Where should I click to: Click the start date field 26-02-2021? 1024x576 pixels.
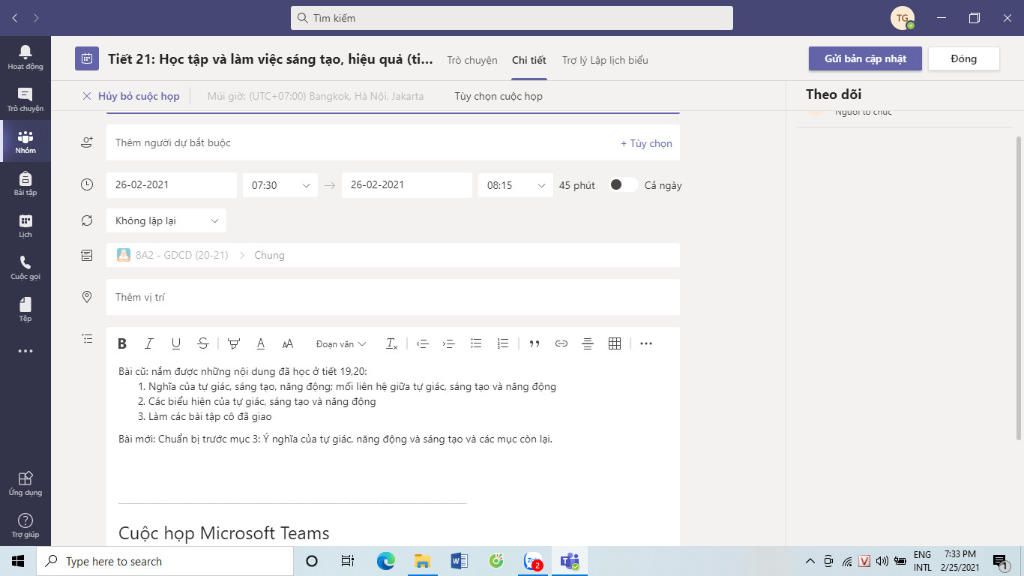pyautogui.click(x=171, y=185)
